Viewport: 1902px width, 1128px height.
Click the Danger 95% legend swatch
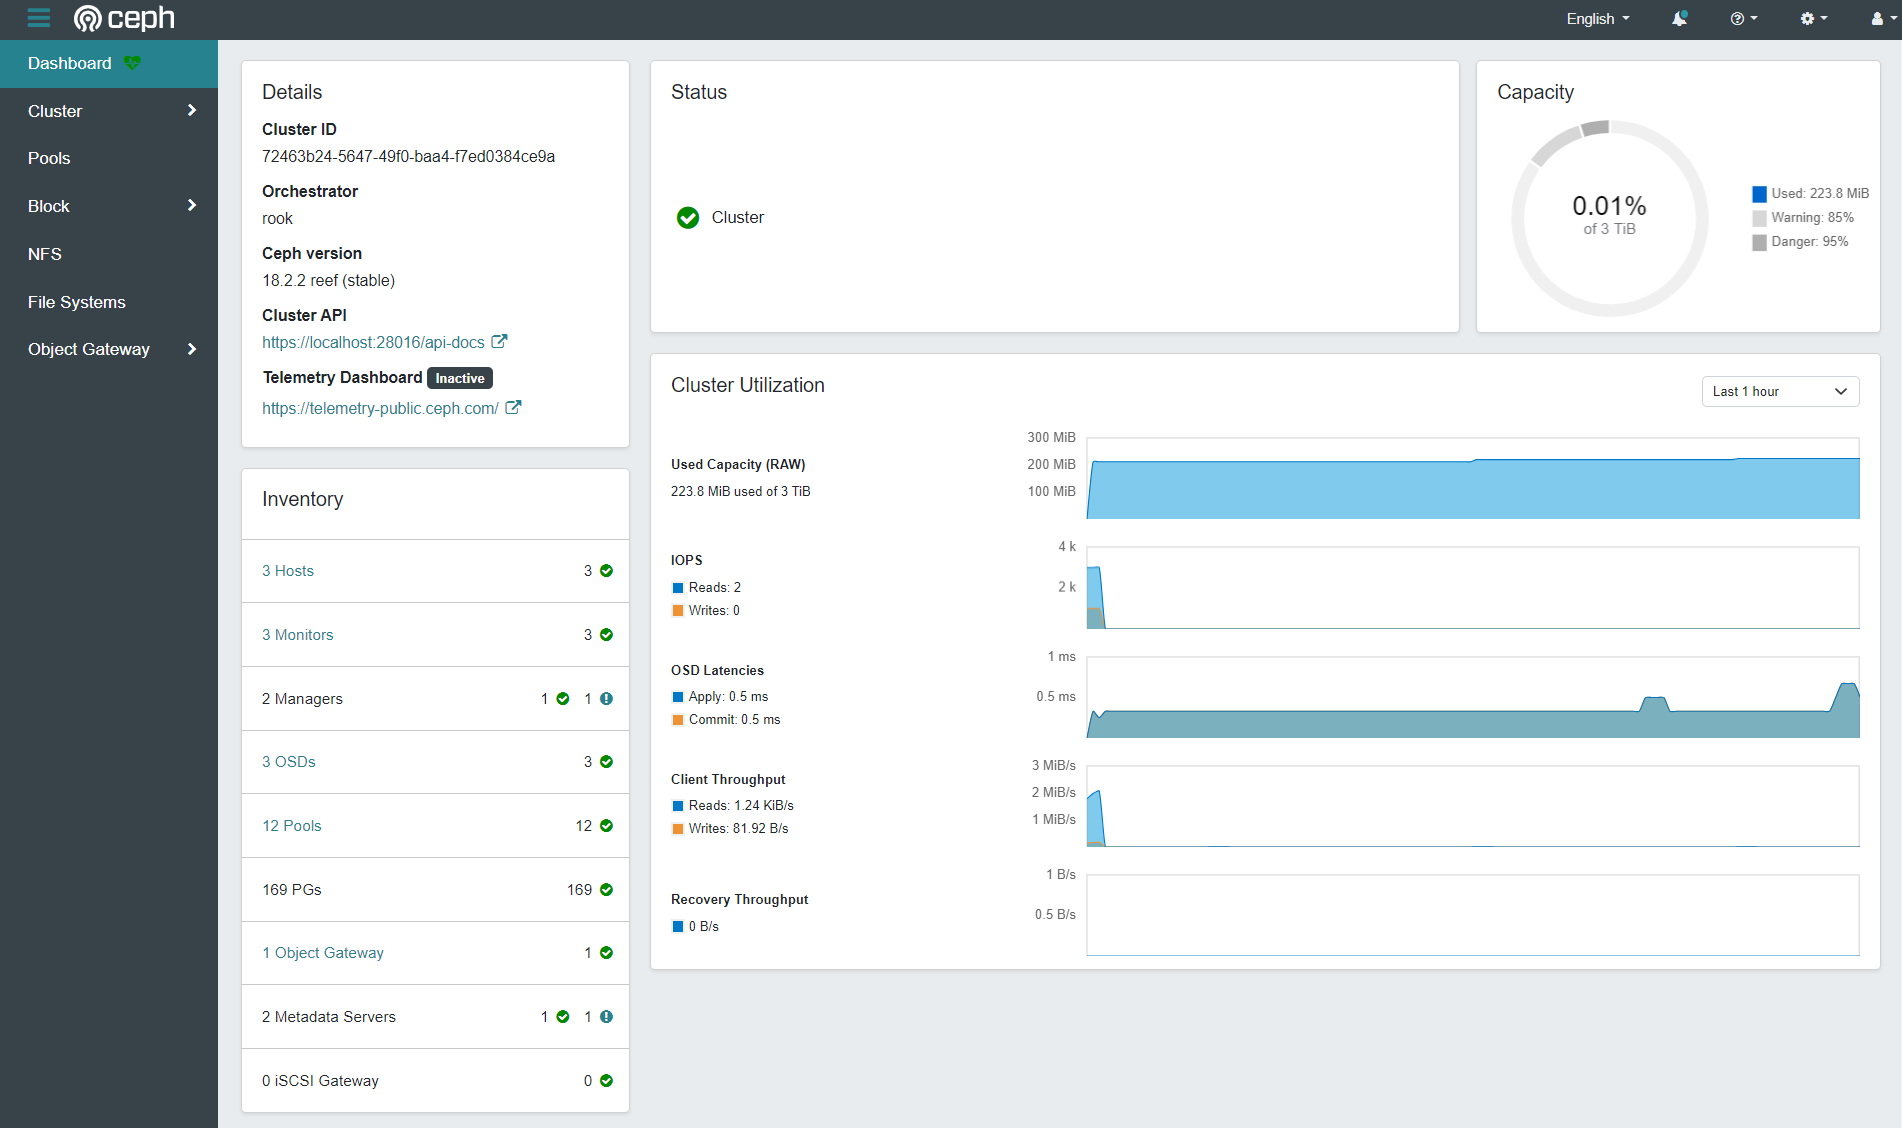point(1759,242)
